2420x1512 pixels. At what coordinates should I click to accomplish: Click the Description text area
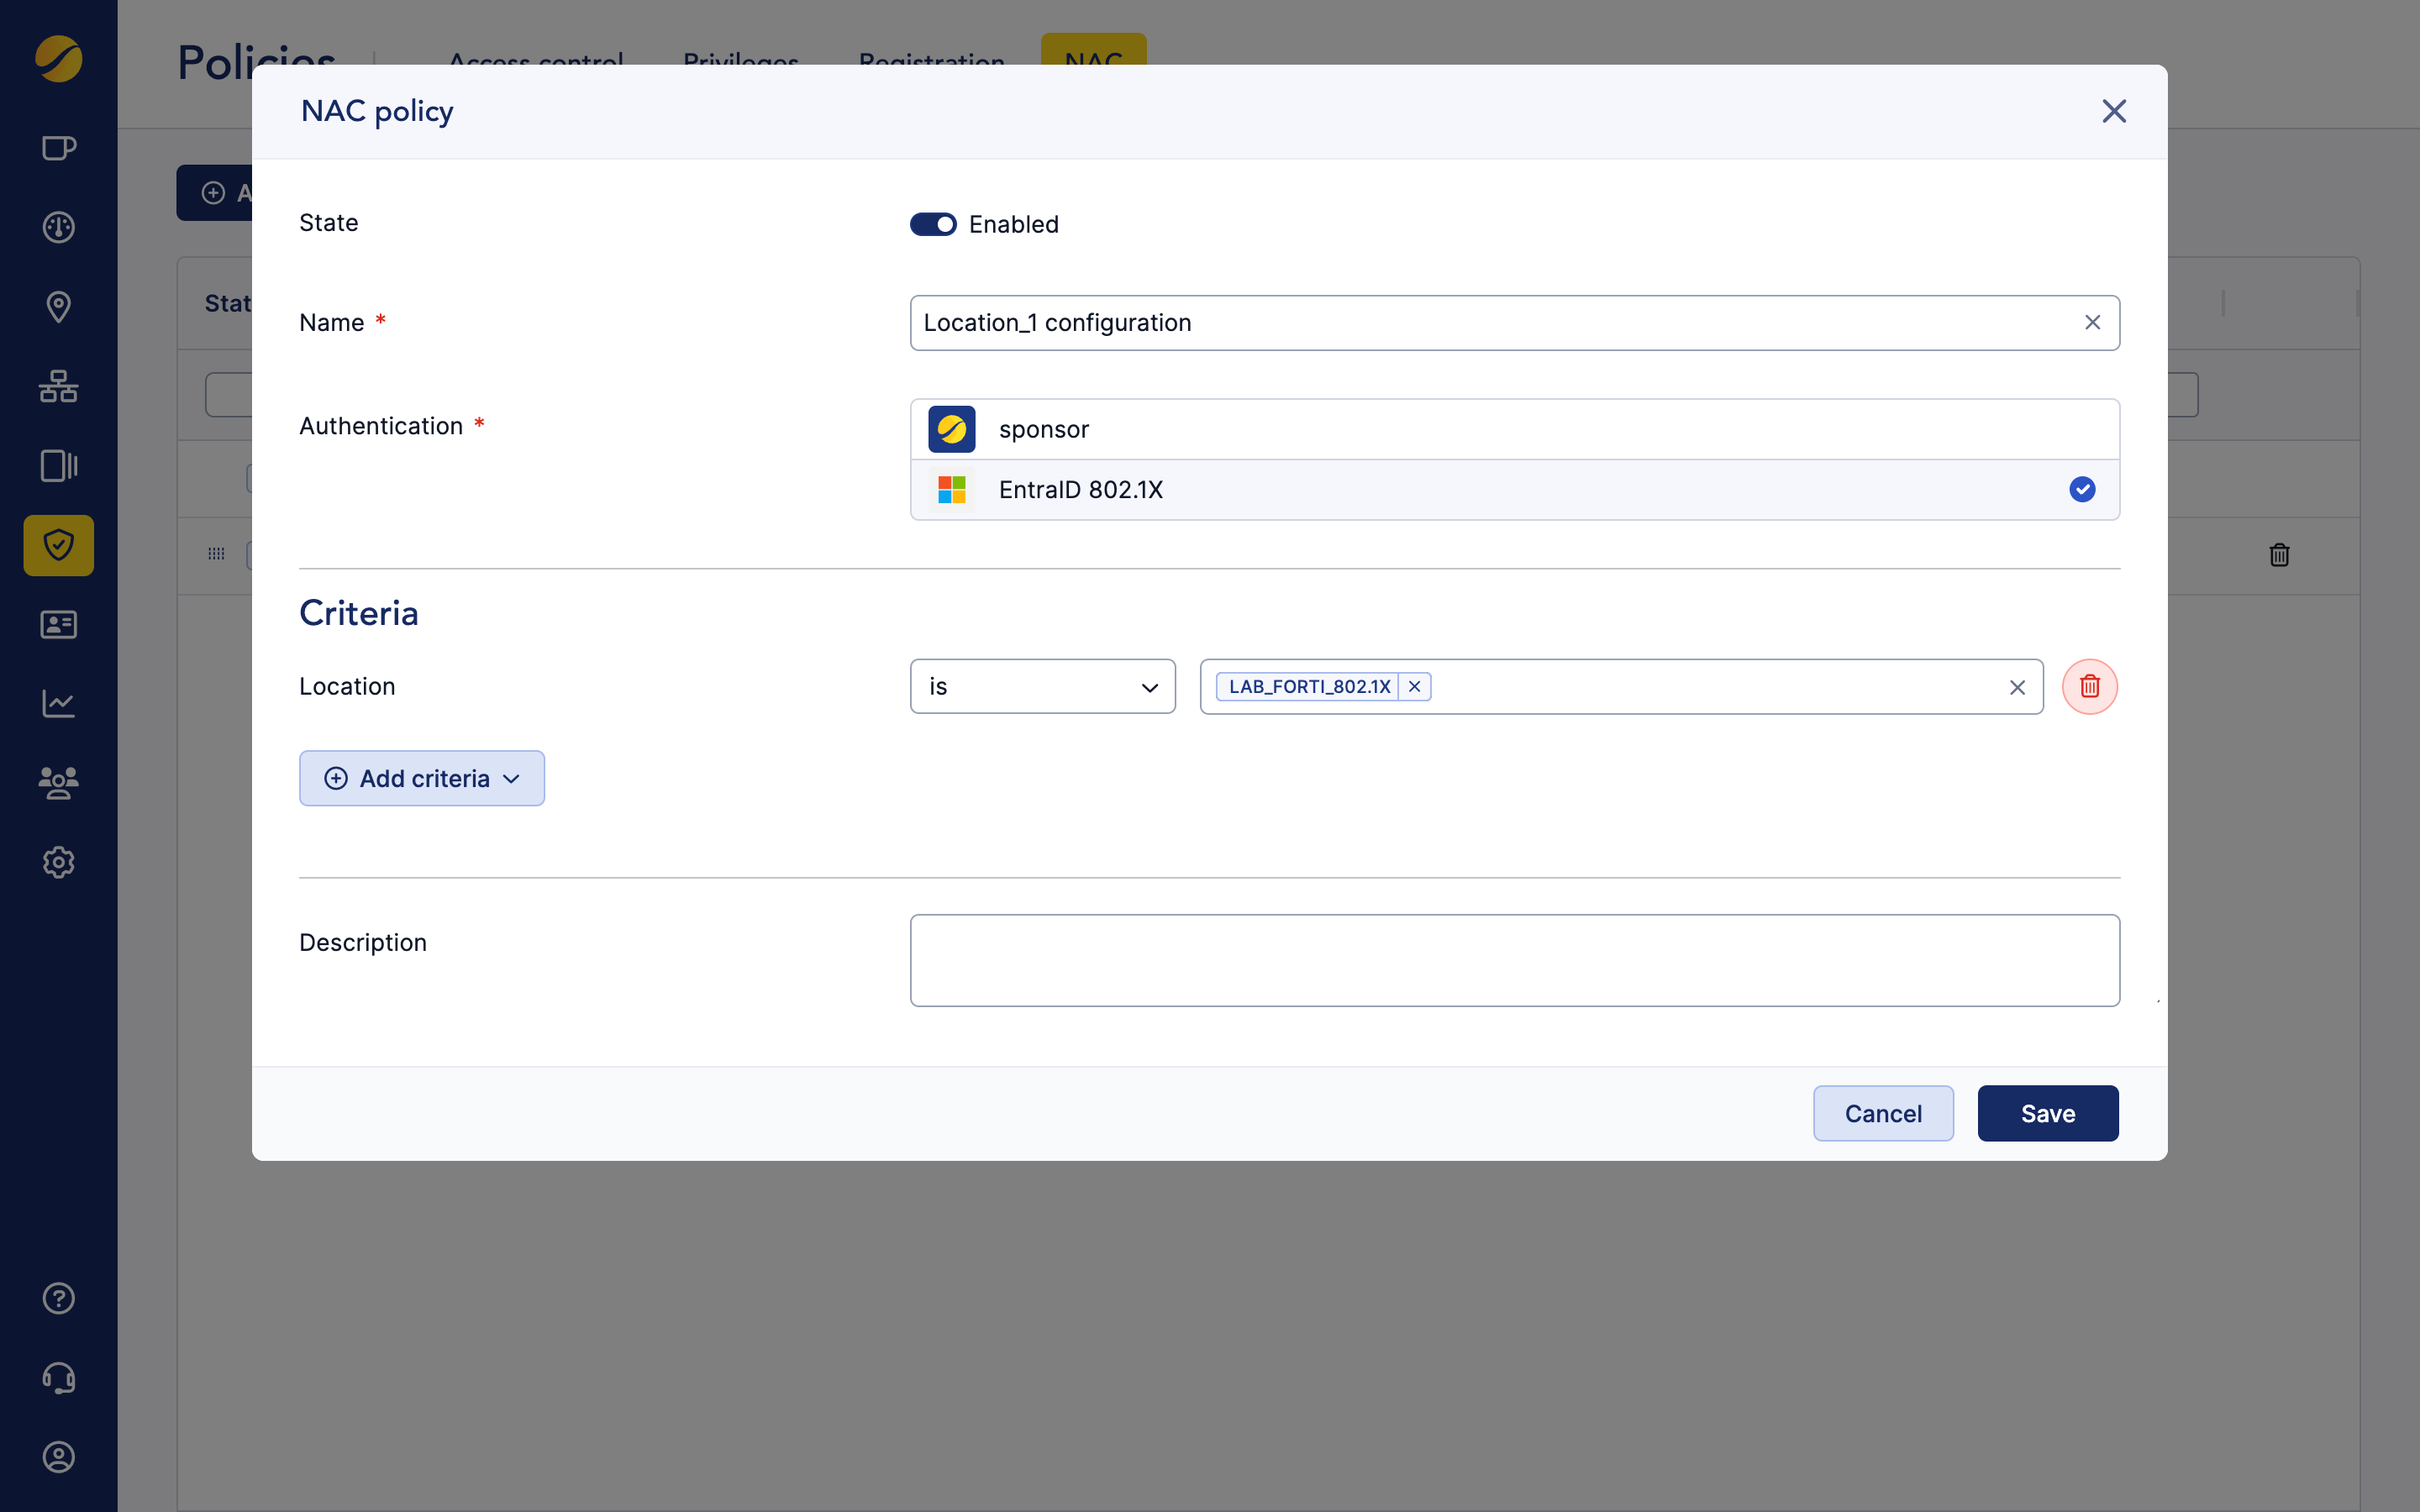click(x=1514, y=960)
